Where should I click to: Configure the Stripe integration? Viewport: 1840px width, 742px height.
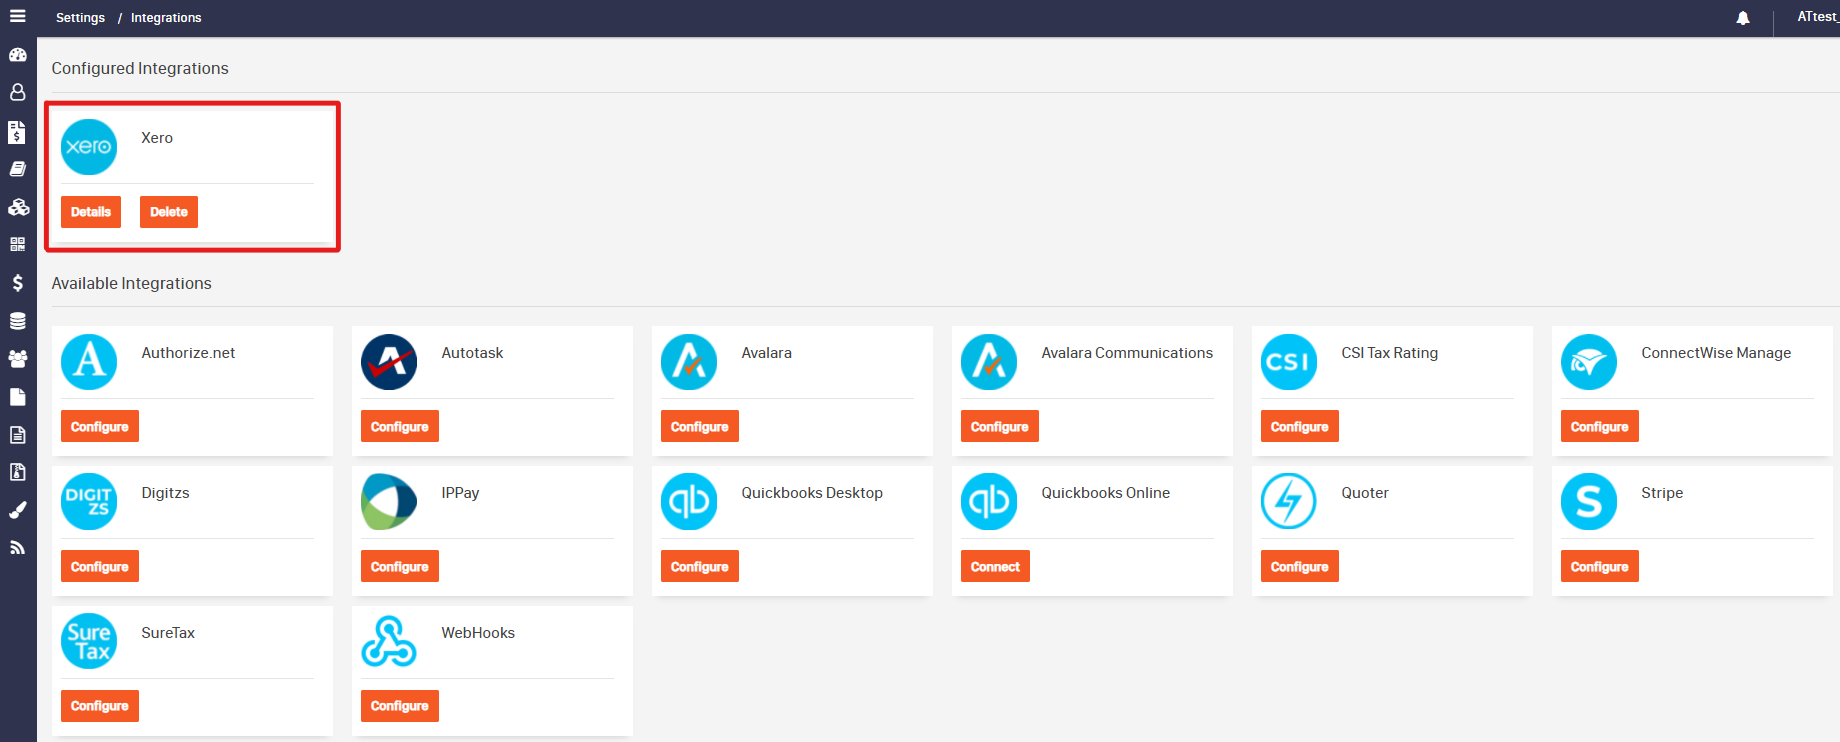click(x=1600, y=566)
